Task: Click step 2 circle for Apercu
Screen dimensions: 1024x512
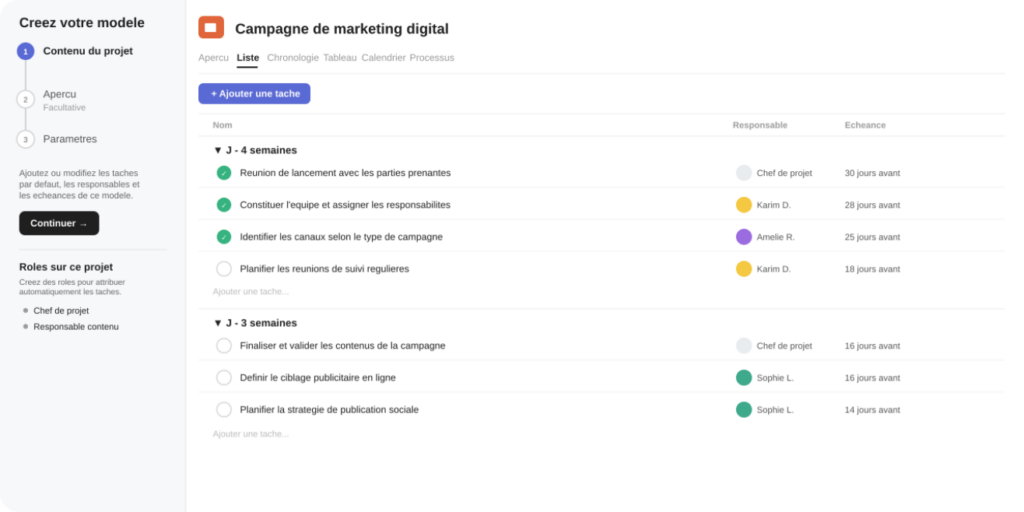Action: point(25,99)
